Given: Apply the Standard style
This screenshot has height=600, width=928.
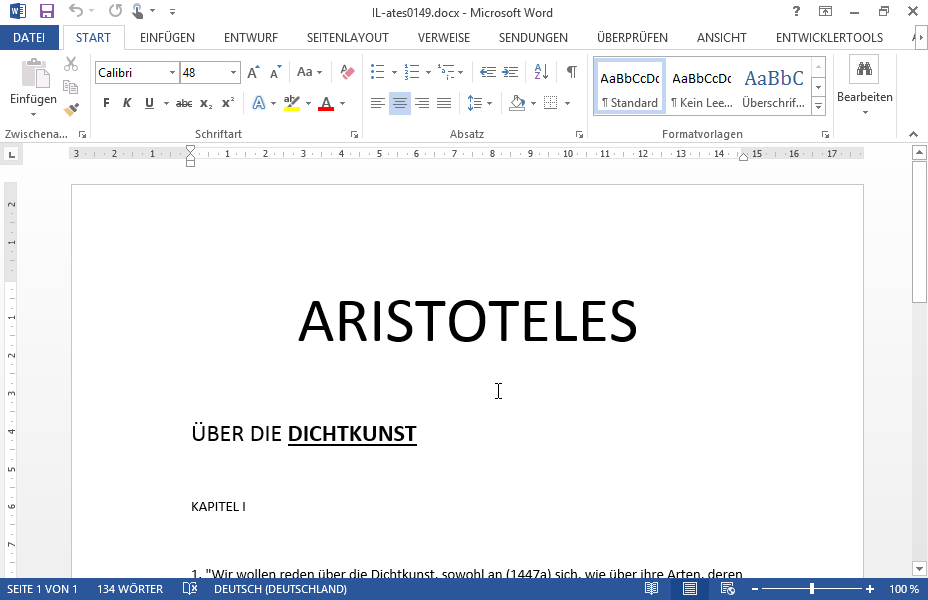Looking at the screenshot, I should pyautogui.click(x=630, y=87).
